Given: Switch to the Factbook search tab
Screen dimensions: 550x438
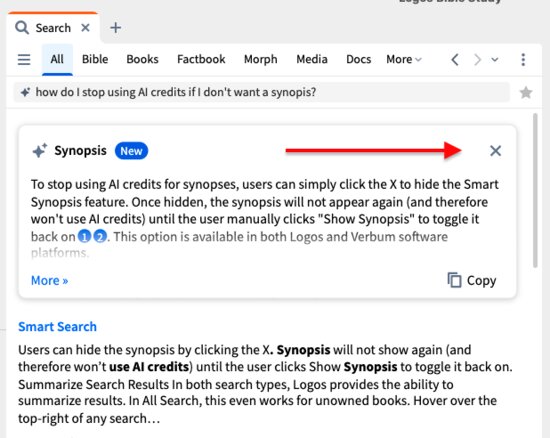Looking at the screenshot, I should tap(201, 59).
